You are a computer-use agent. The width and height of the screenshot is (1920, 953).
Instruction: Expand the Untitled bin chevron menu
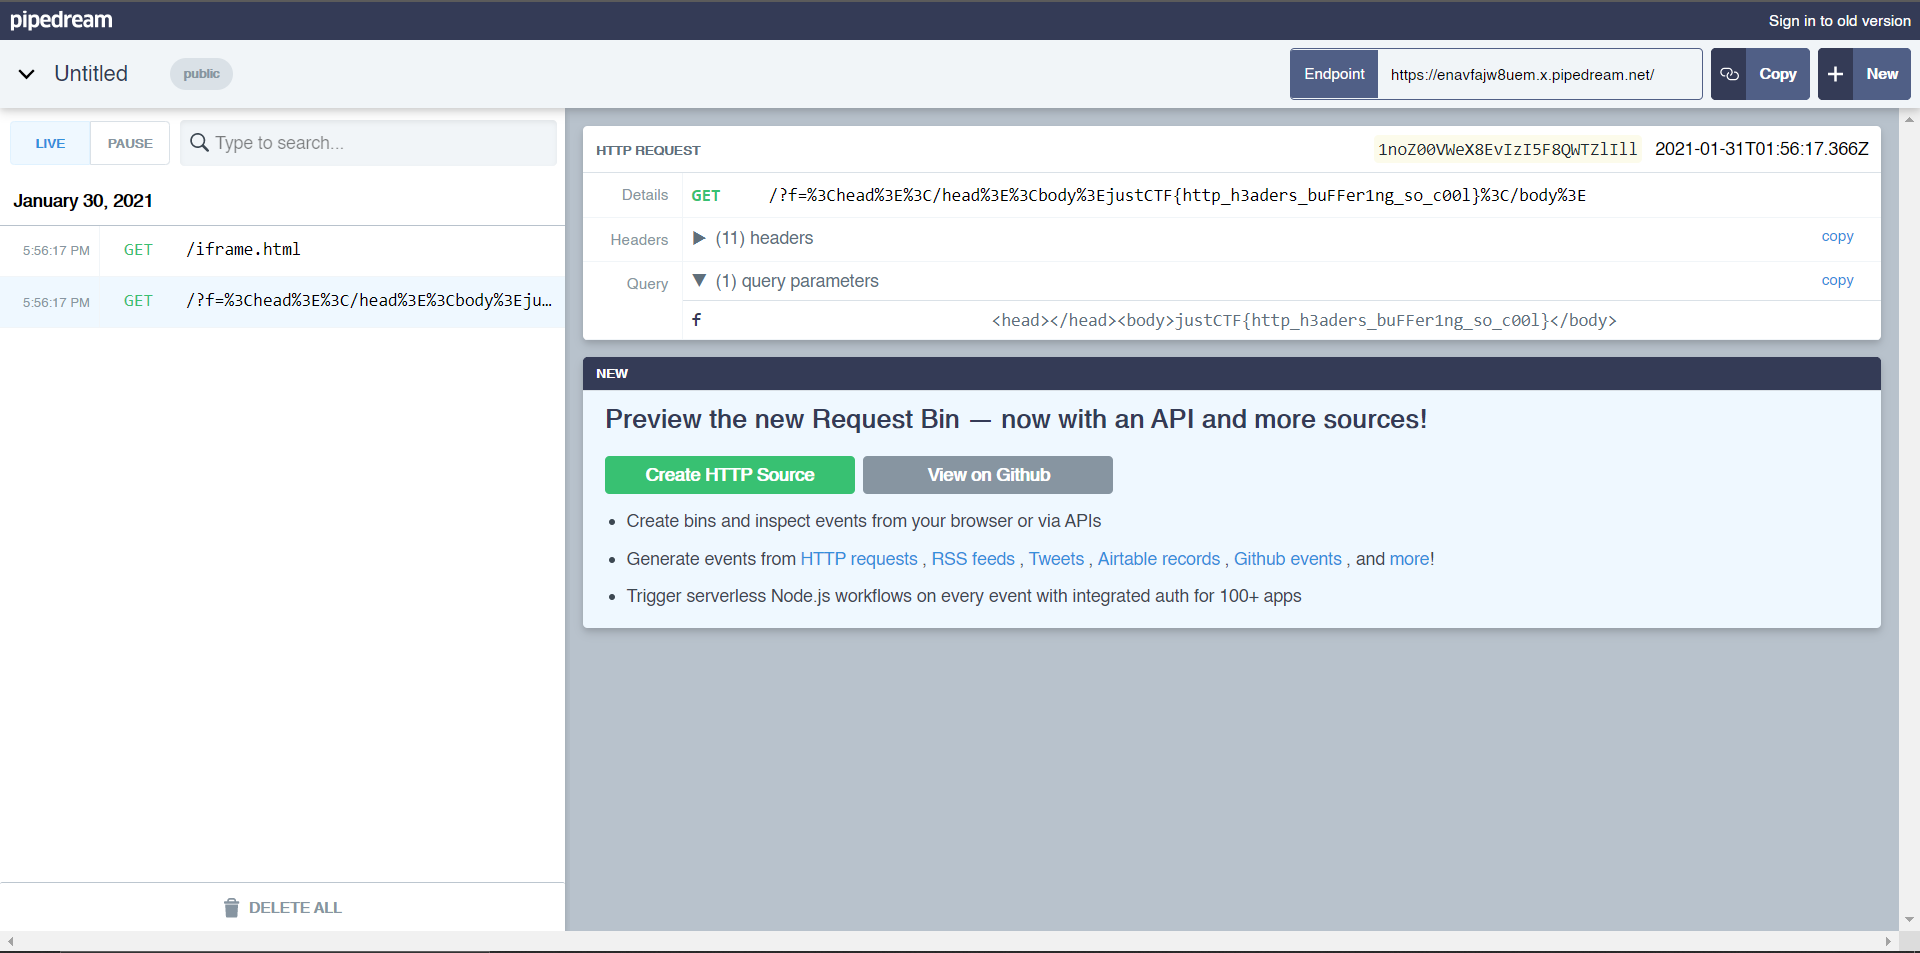(x=27, y=74)
